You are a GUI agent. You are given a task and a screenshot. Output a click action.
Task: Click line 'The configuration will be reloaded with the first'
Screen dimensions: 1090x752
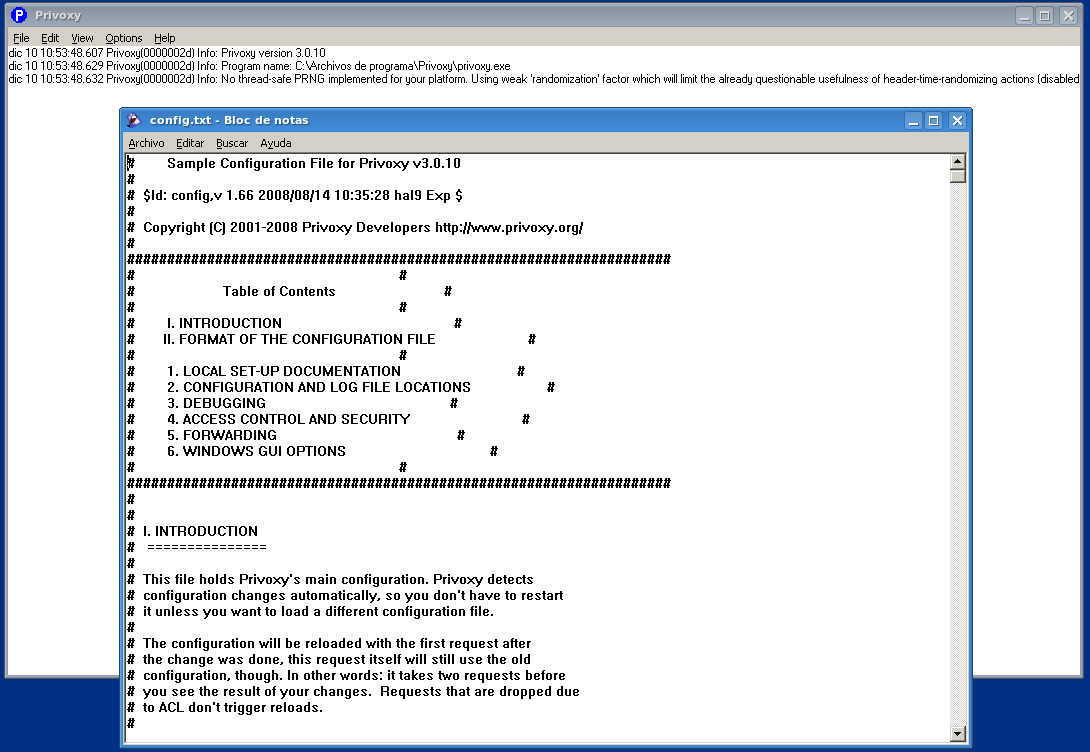(x=337, y=644)
